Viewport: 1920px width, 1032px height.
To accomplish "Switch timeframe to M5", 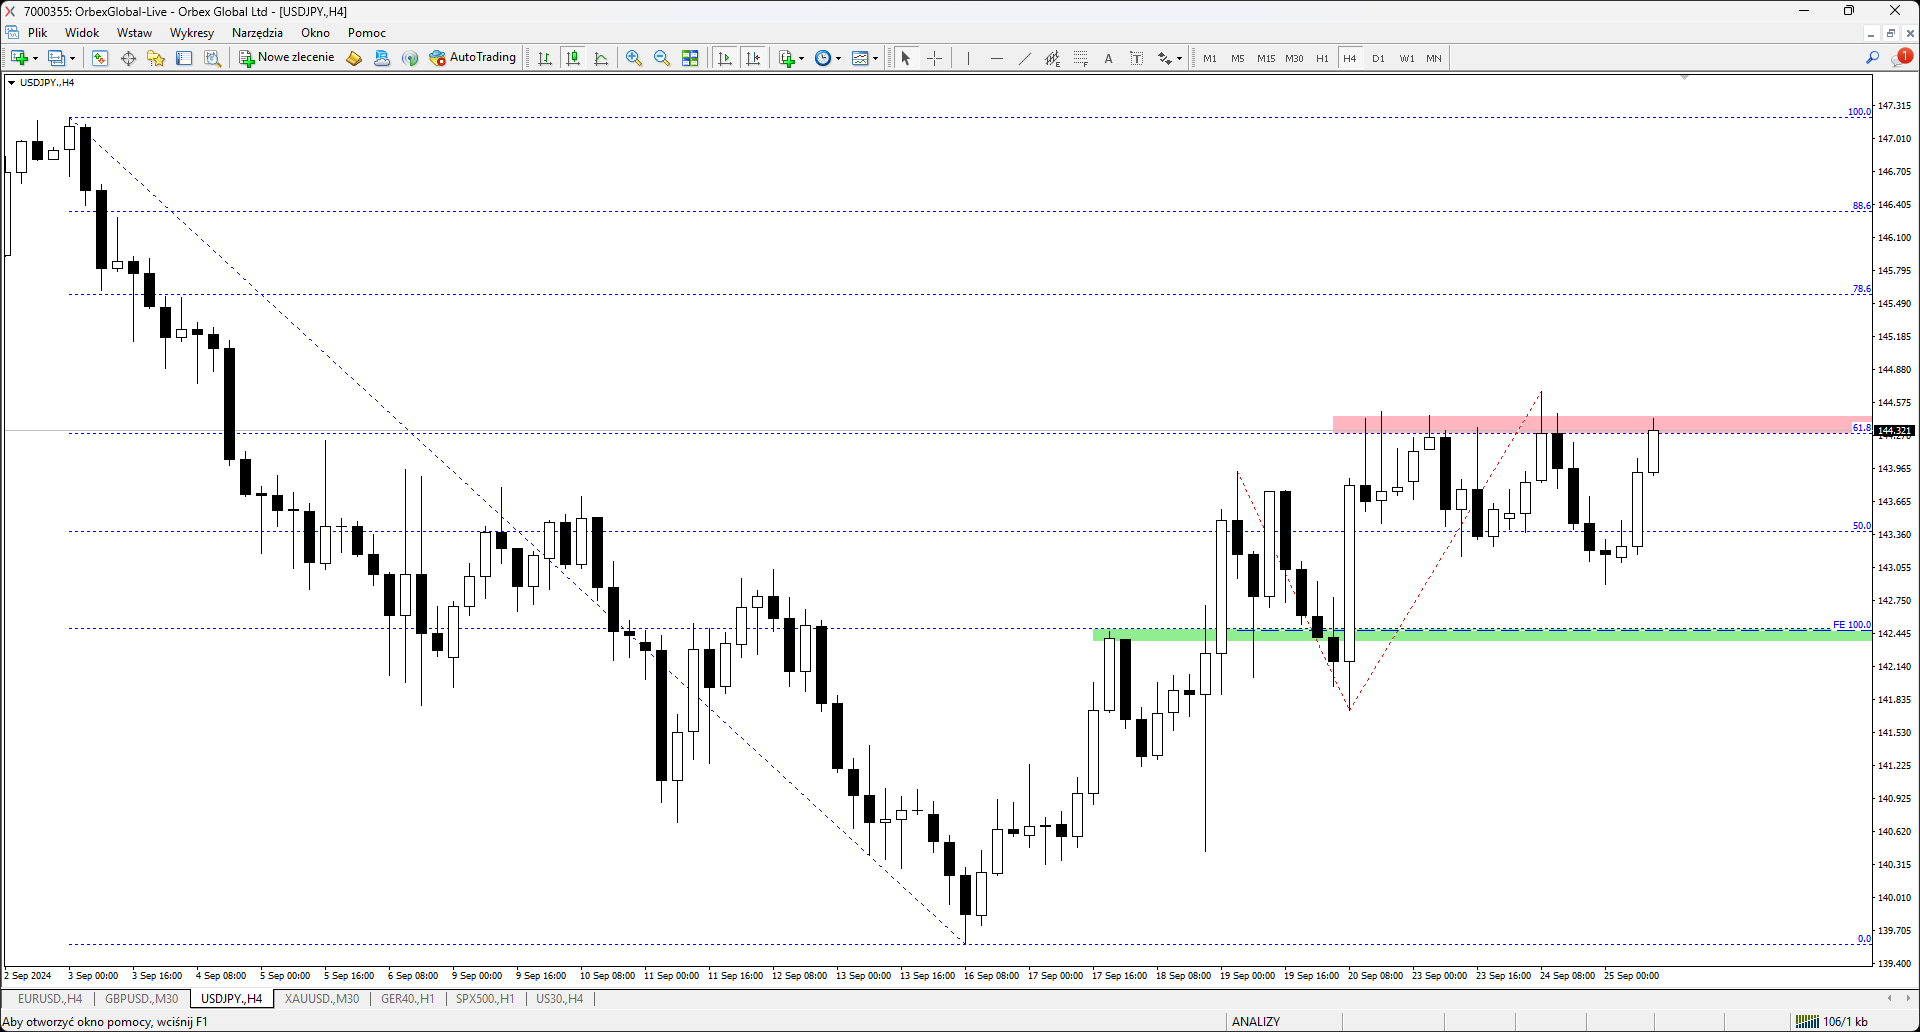I will click(x=1238, y=58).
